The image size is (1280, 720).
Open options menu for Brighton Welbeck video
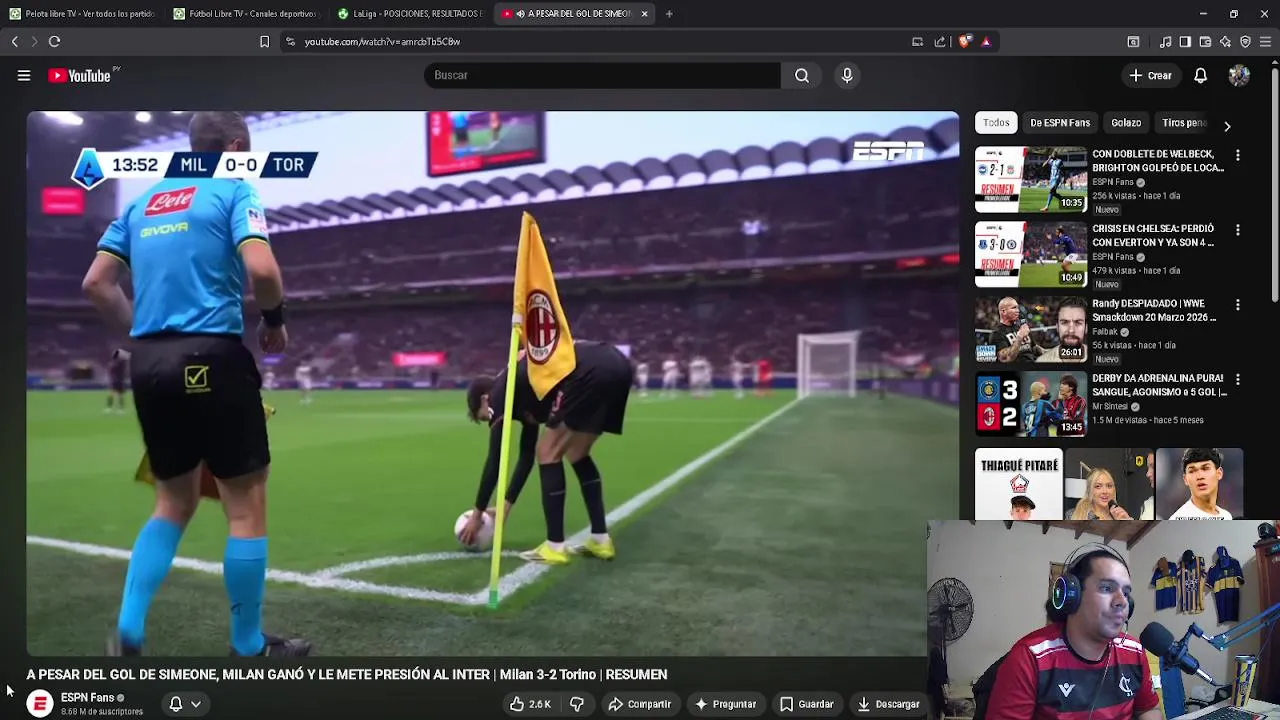(1237, 155)
